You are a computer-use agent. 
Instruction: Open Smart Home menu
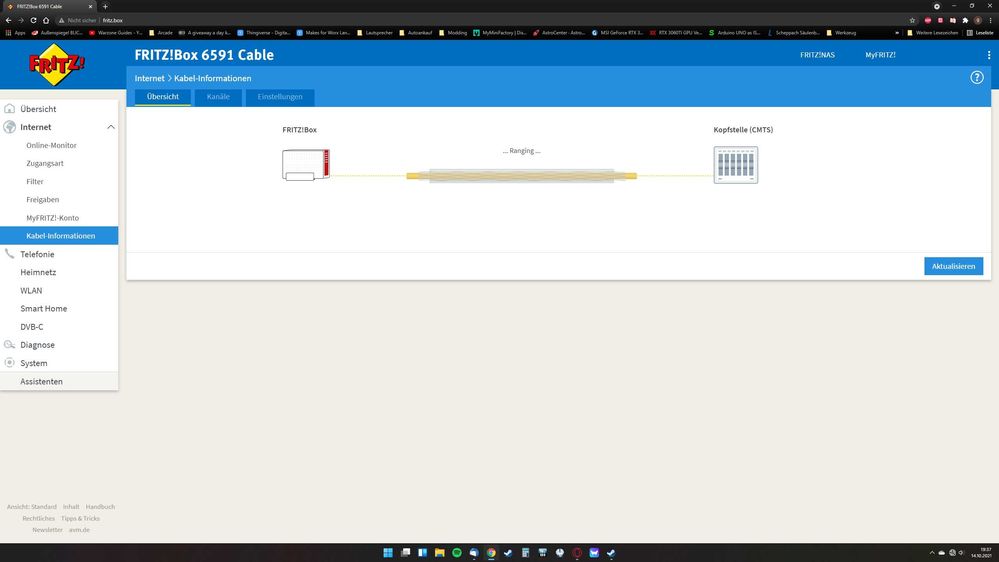click(x=43, y=308)
